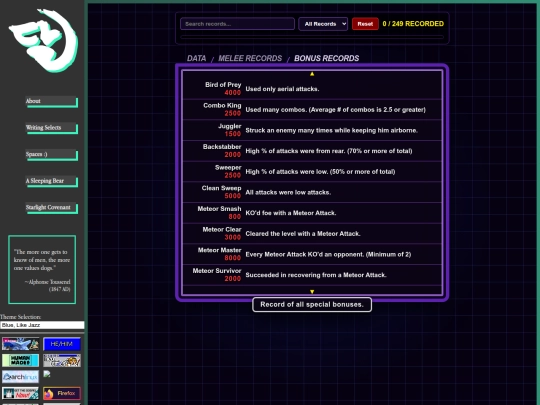This screenshot has width=540, height=405.
Task: Click the recorded progress bar
Action: pos(312,37)
